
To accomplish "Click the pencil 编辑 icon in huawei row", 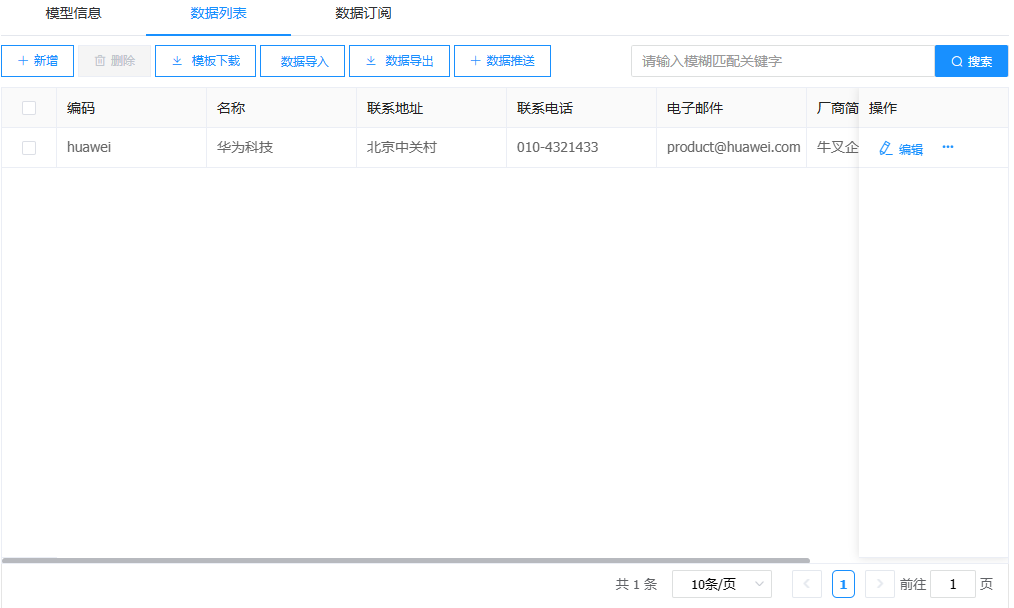I will coord(885,148).
